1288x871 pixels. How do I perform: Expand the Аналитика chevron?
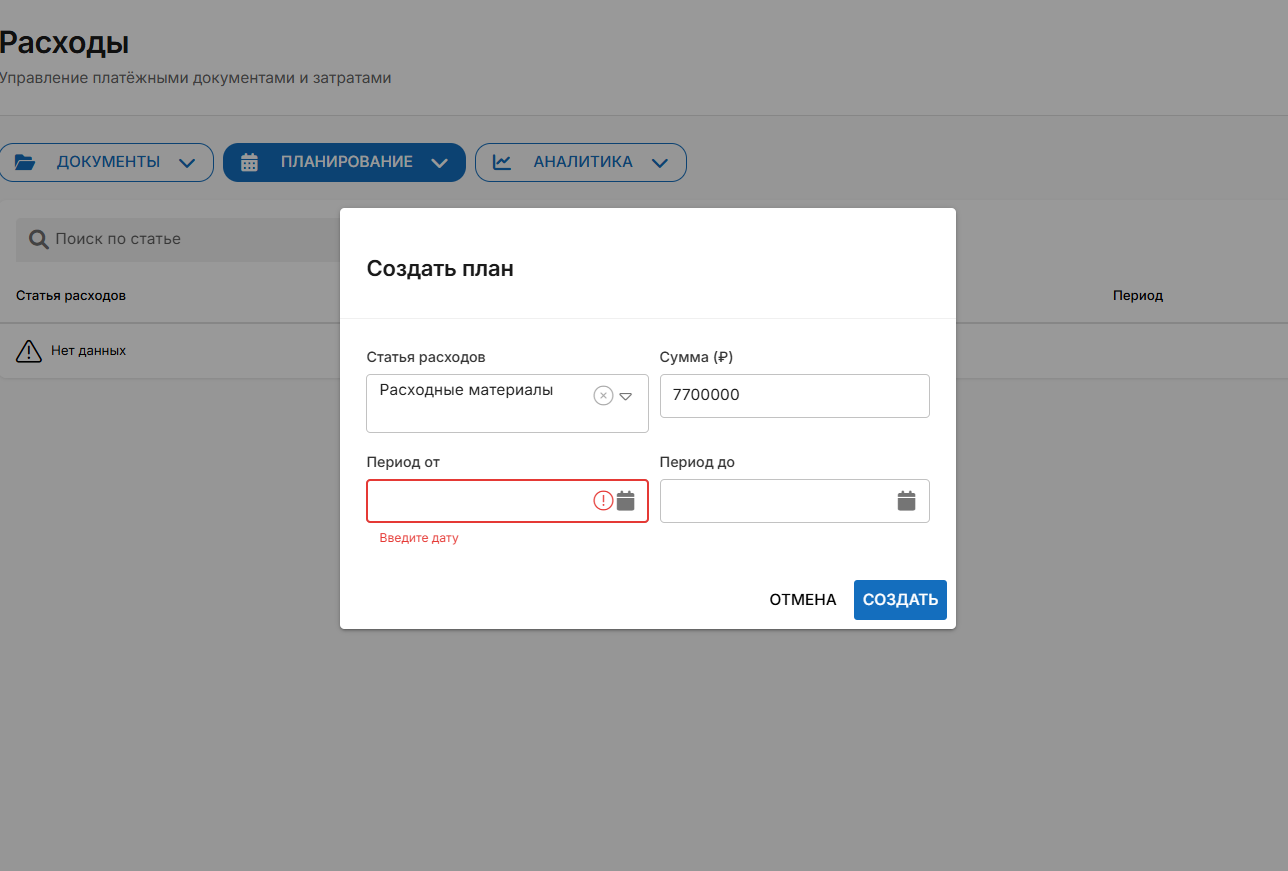(x=659, y=163)
